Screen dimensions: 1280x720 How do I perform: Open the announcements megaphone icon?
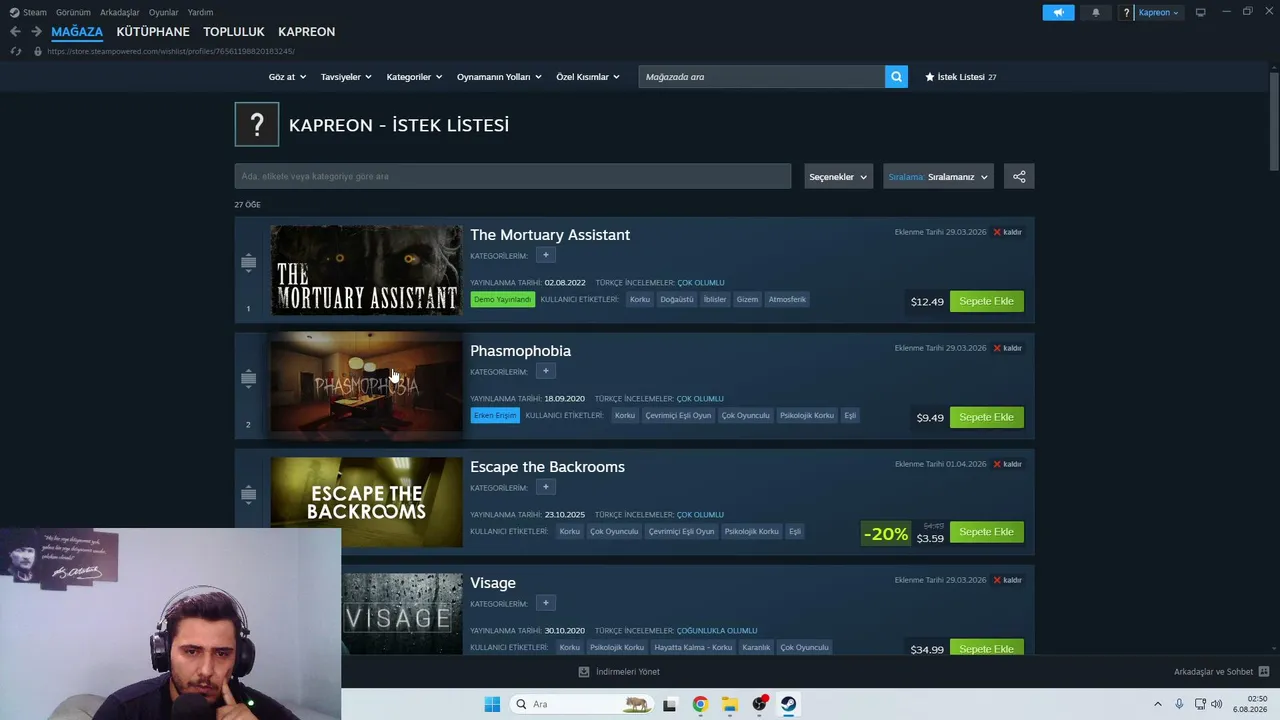tap(1058, 12)
